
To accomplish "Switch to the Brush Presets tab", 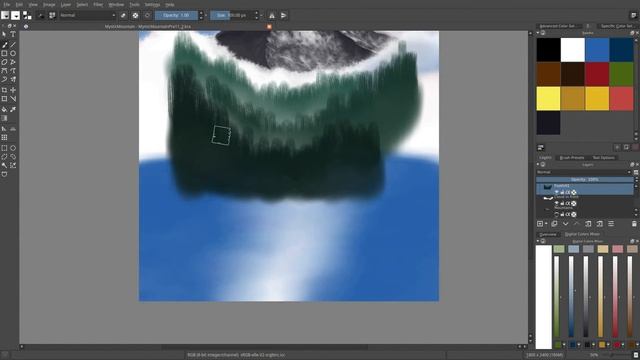I will click(x=571, y=158).
